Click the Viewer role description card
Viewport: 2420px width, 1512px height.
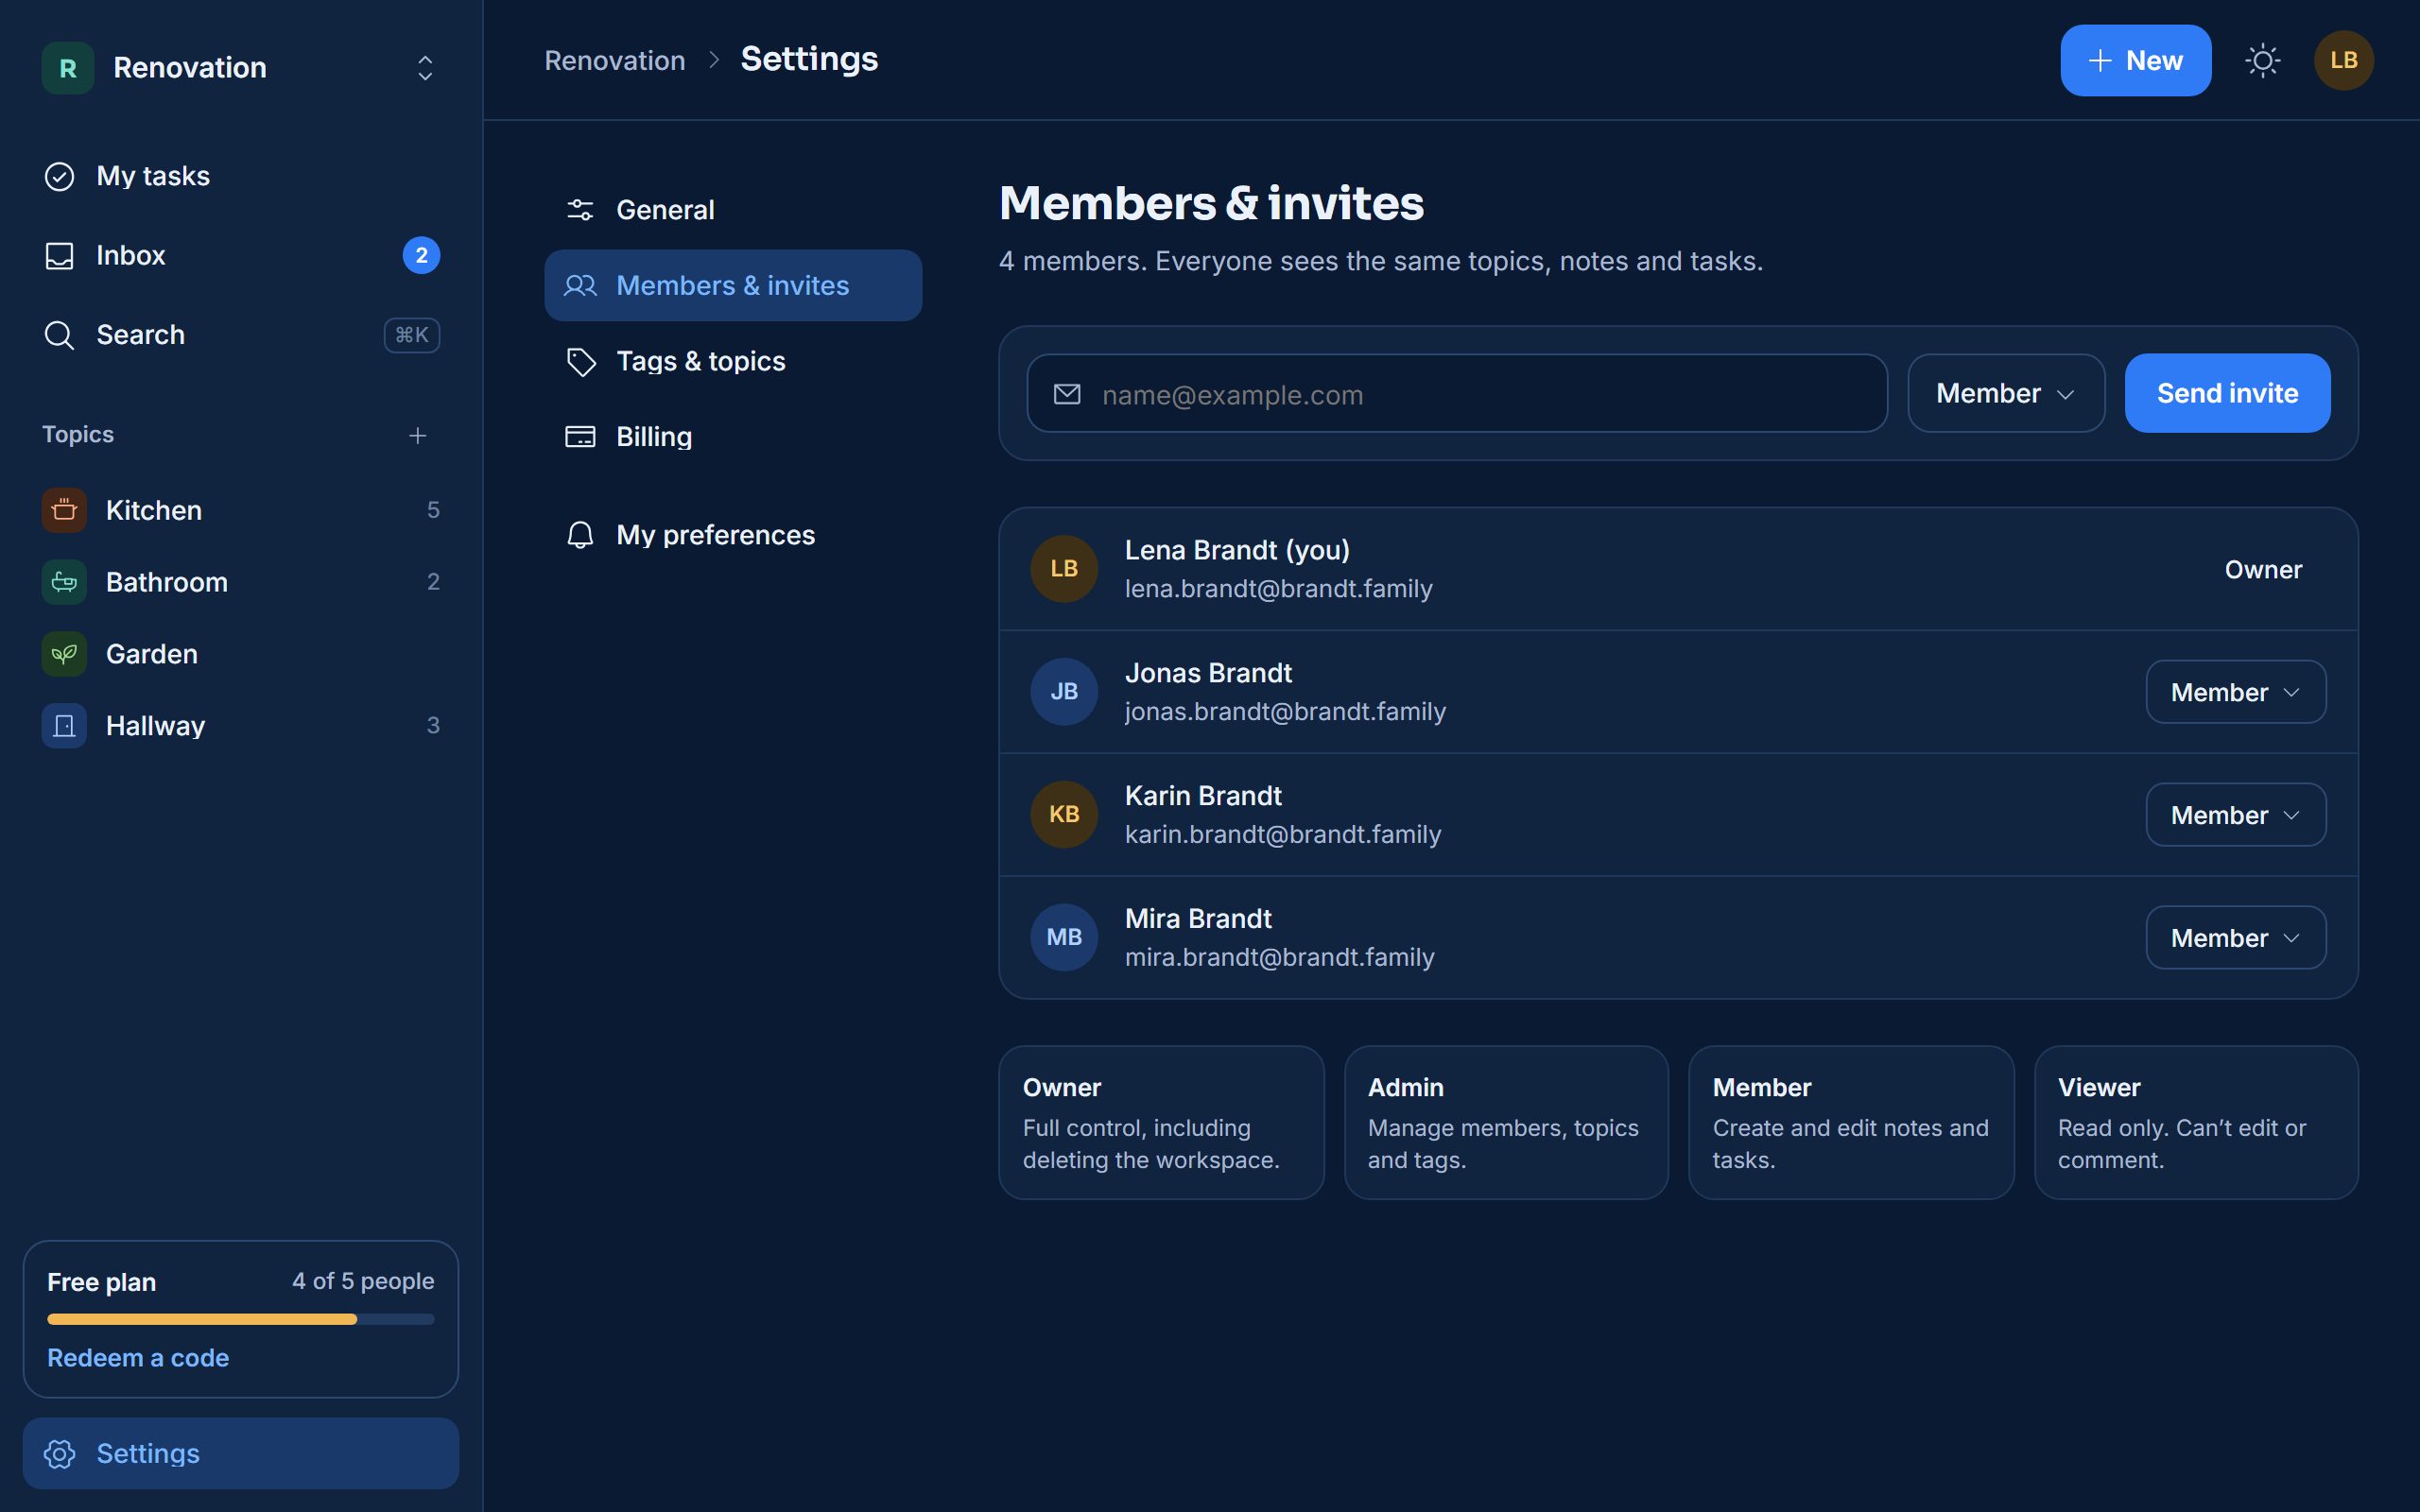tap(2196, 1123)
